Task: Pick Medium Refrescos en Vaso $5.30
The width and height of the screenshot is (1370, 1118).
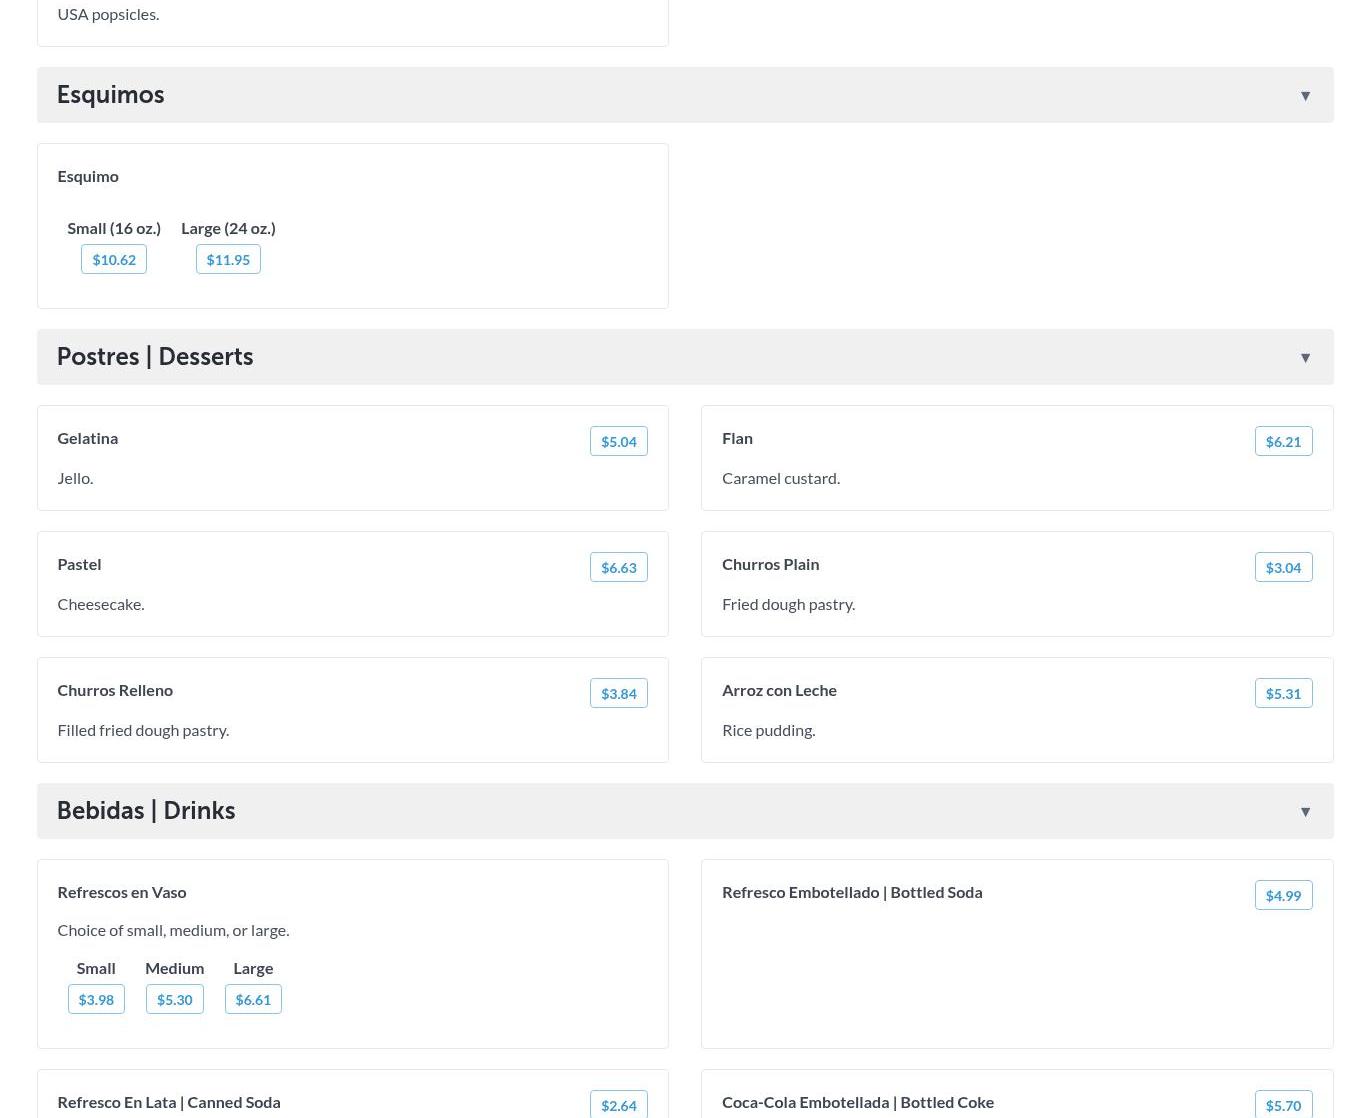Action: point(175,1000)
